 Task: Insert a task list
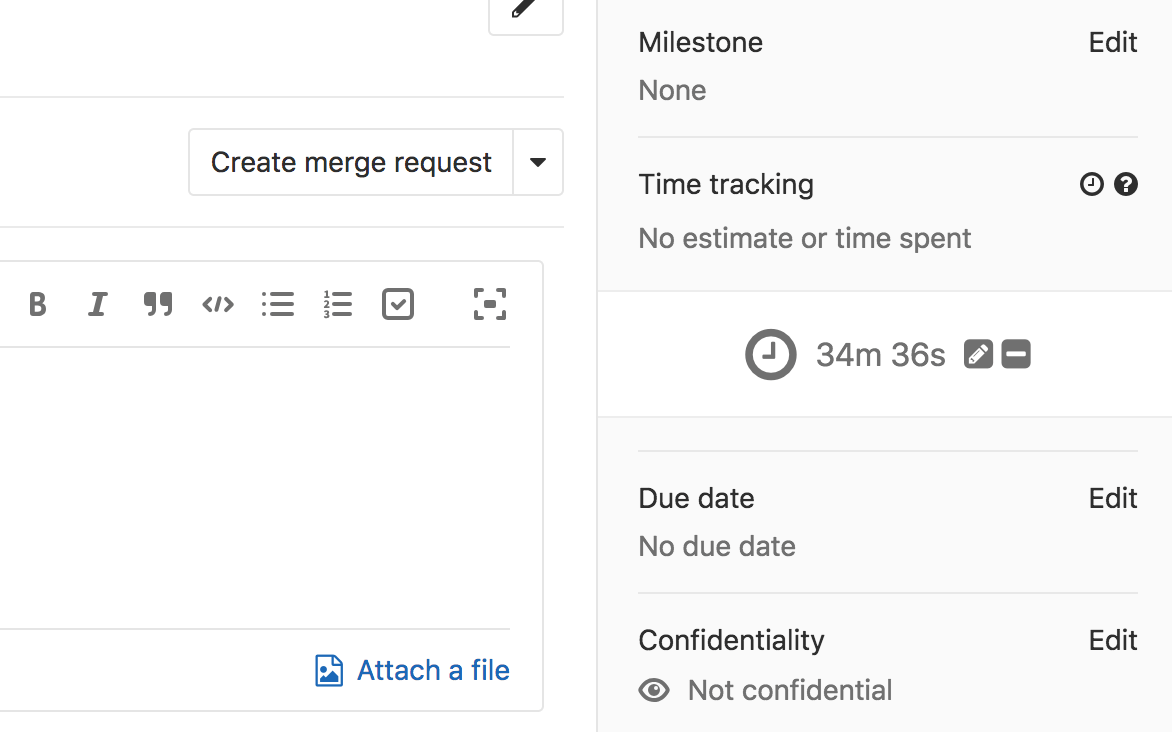[397, 304]
